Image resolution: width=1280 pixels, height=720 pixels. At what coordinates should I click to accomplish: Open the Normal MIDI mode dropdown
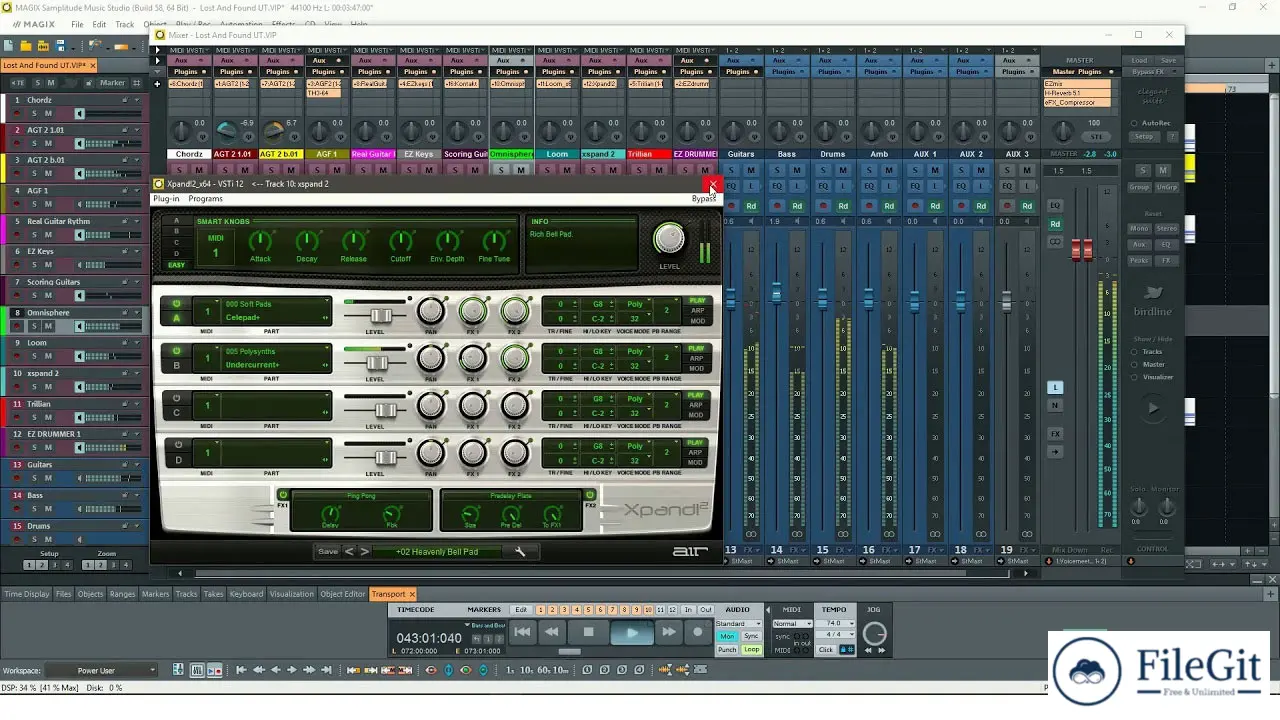(x=793, y=624)
